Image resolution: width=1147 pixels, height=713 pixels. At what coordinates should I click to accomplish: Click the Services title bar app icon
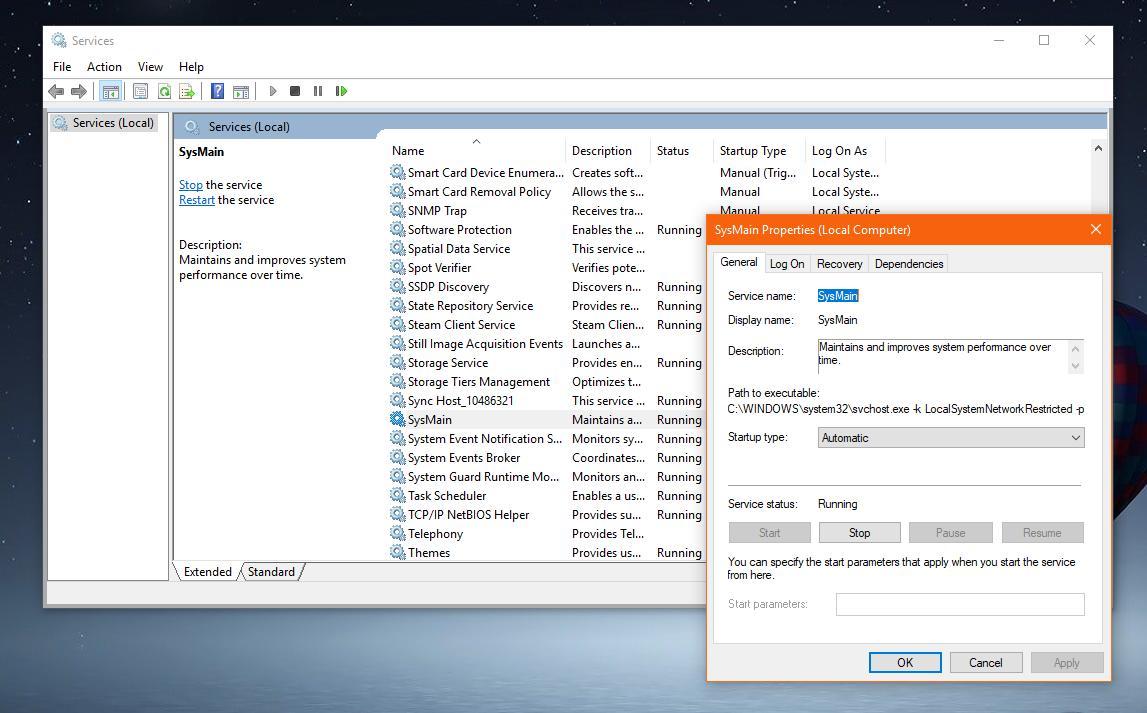click(x=59, y=40)
